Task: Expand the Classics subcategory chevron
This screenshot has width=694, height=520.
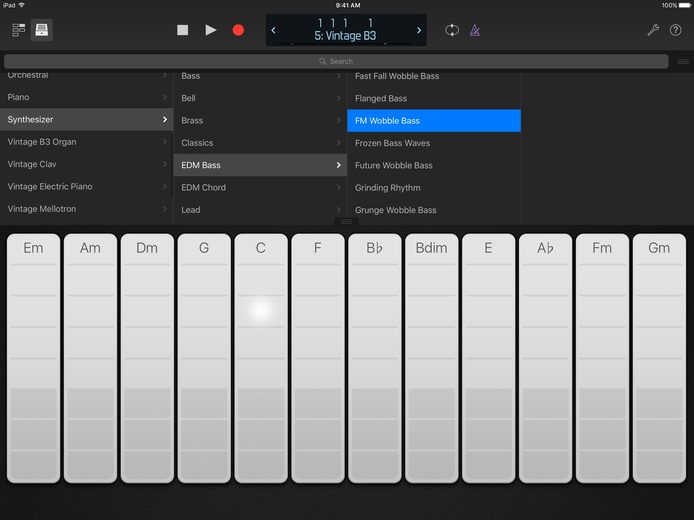Action: (x=339, y=143)
